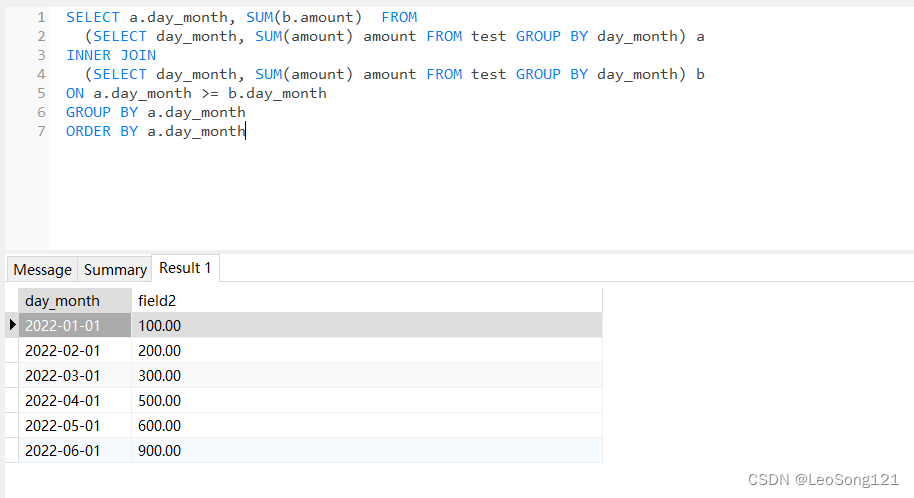914x498 pixels.
Task: Select the 500.00 amount cell
Action: tap(160, 400)
